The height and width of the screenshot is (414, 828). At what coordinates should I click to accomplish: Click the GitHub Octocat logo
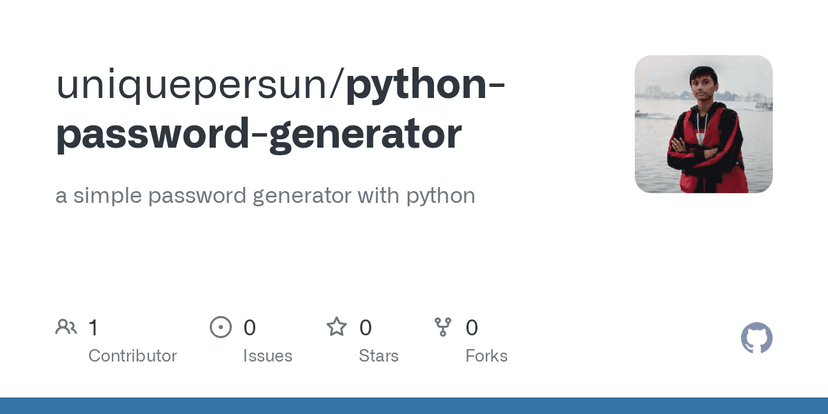tap(757, 338)
